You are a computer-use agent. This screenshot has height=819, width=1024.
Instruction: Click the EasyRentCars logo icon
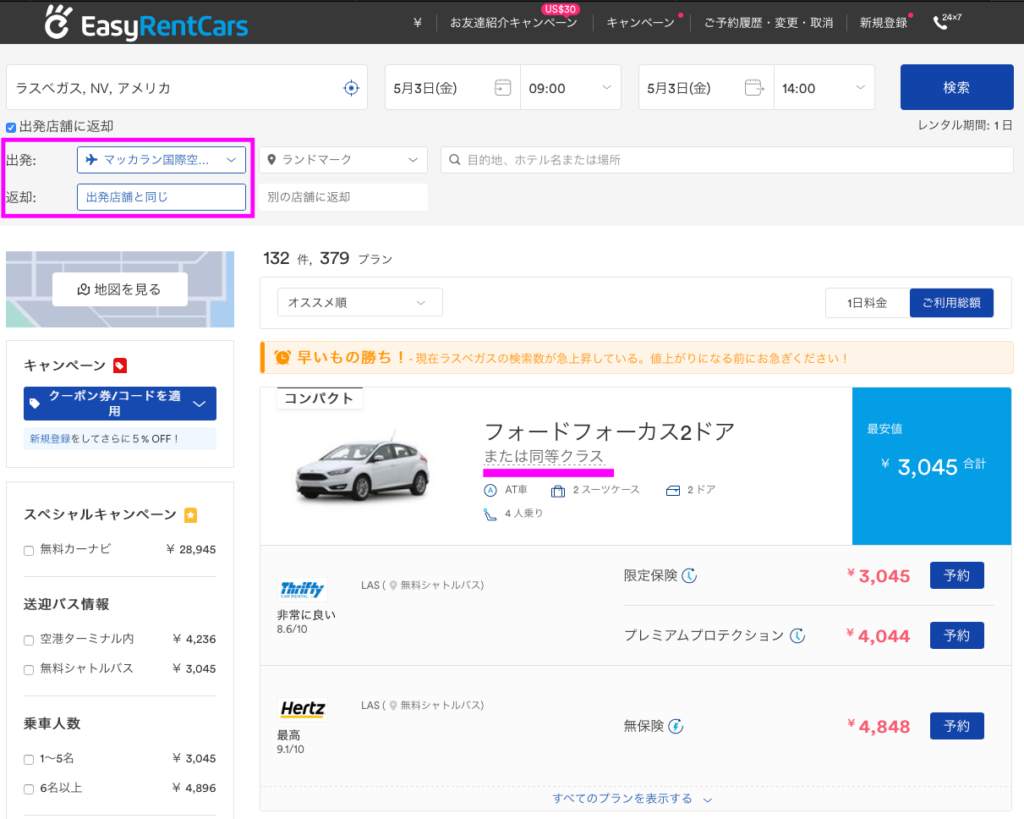pyautogui.click(x=60, y=22)
